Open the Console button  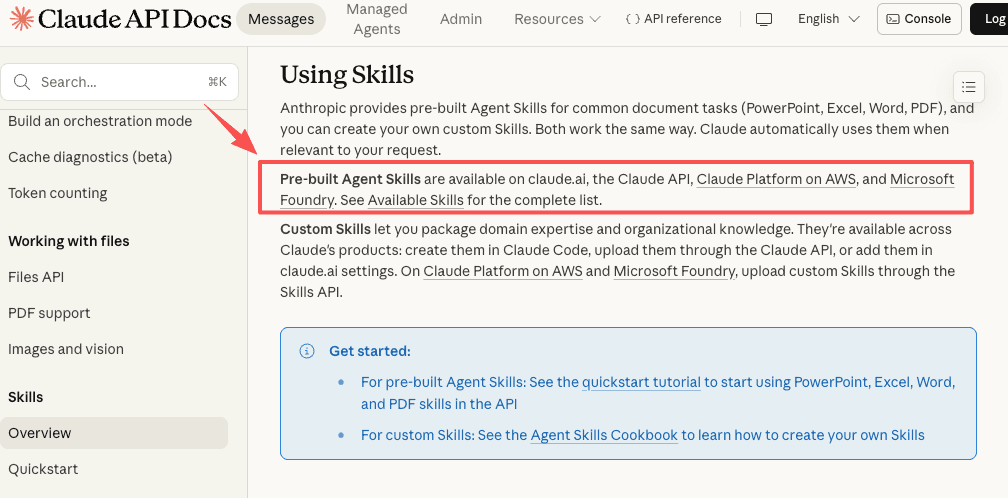tap(919, 19)
